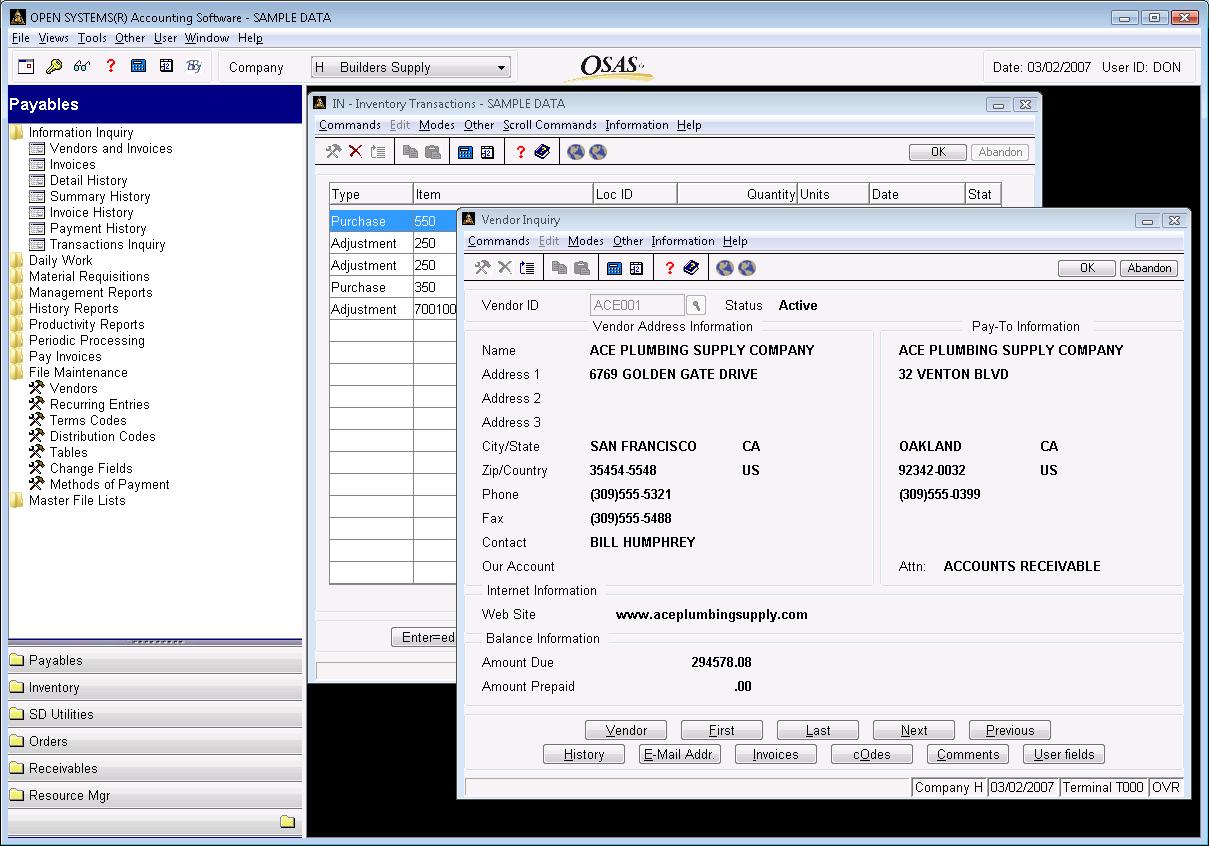Viewport: 1209px width, 846px height.
Task: Open the Window menu in main window
Action: coord(207,38)
